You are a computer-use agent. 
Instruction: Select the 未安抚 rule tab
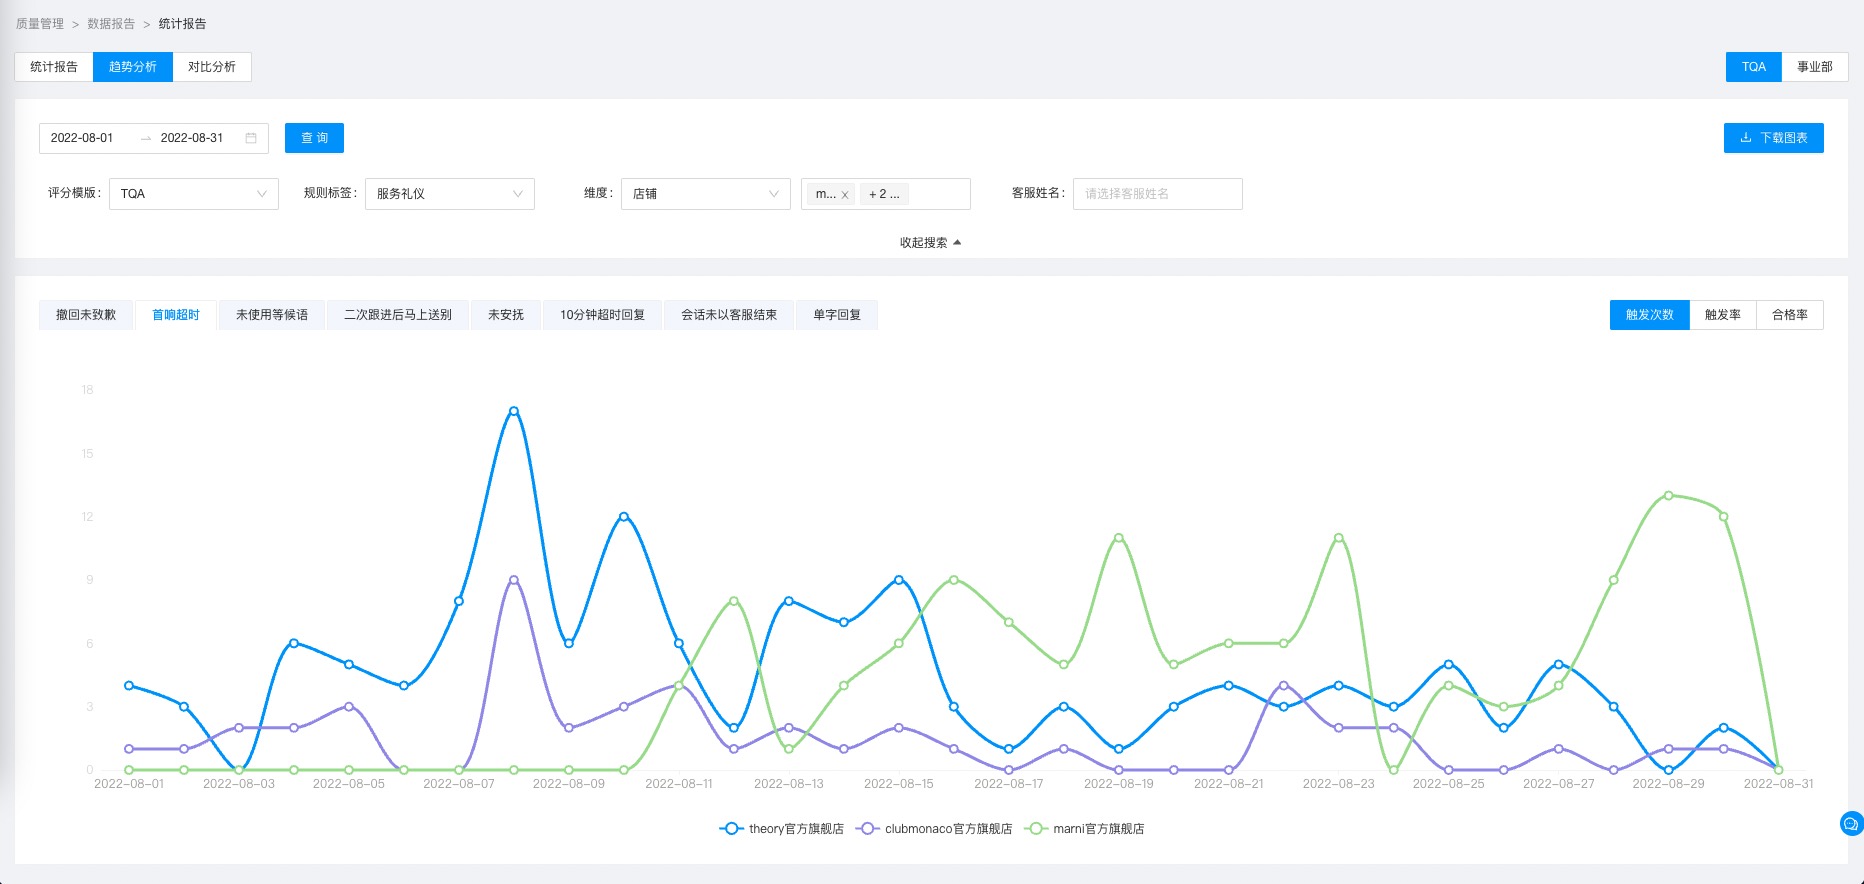pyautogui.click(x=506, y=315)
